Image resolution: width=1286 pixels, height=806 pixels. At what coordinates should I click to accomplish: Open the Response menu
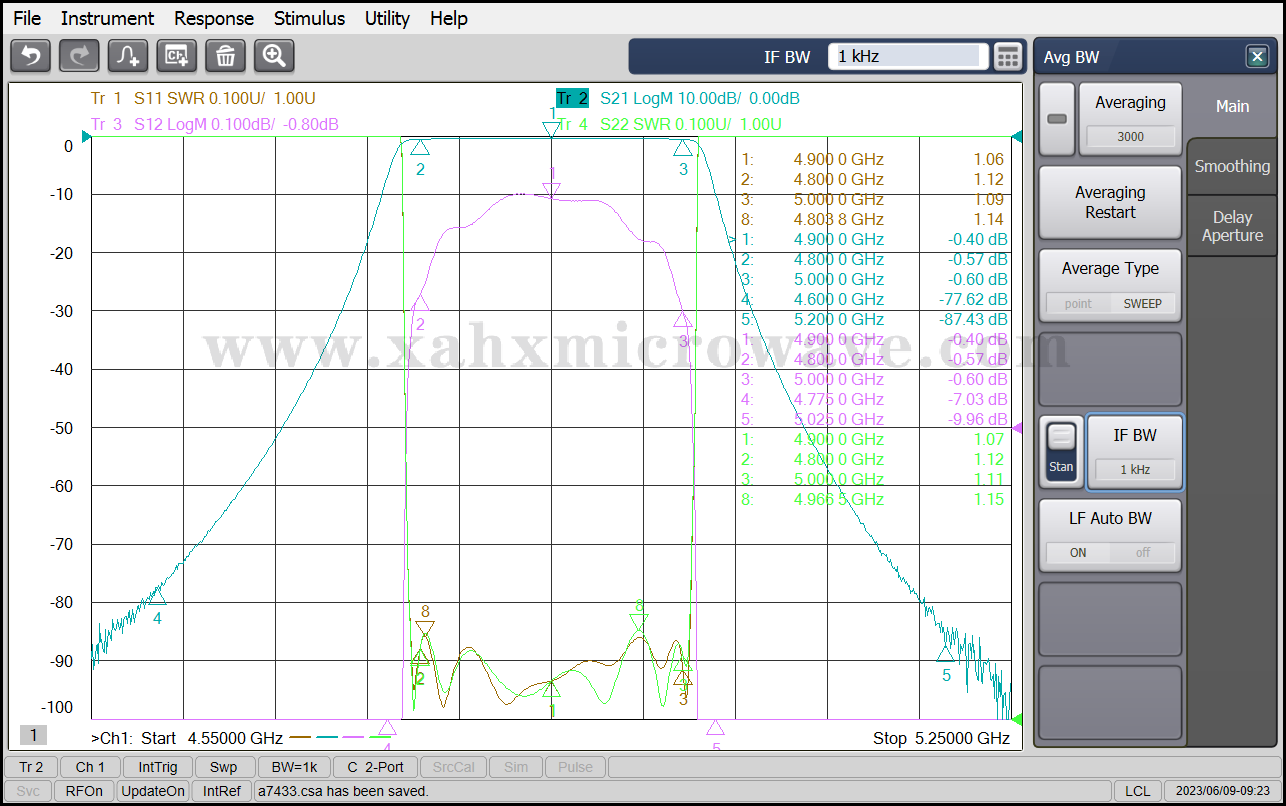(214, 18)
